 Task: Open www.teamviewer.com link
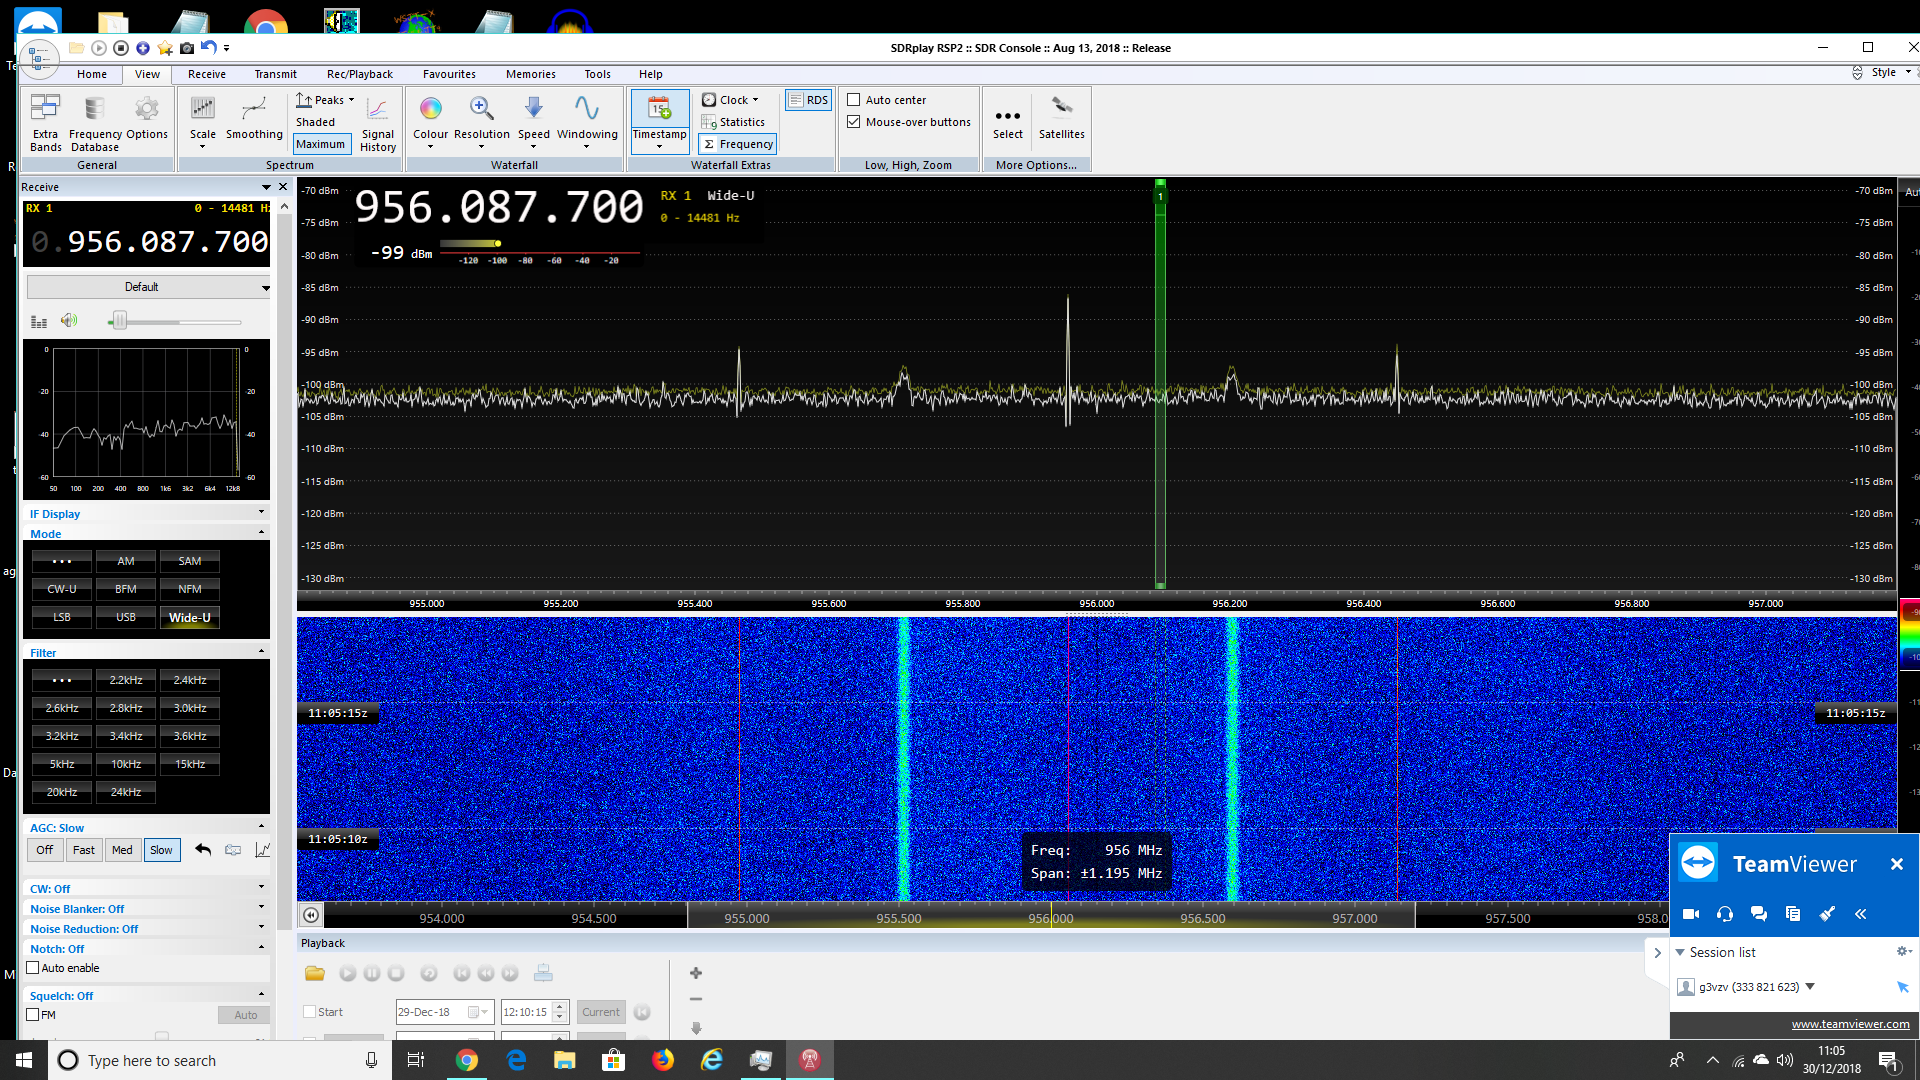1850,1024
